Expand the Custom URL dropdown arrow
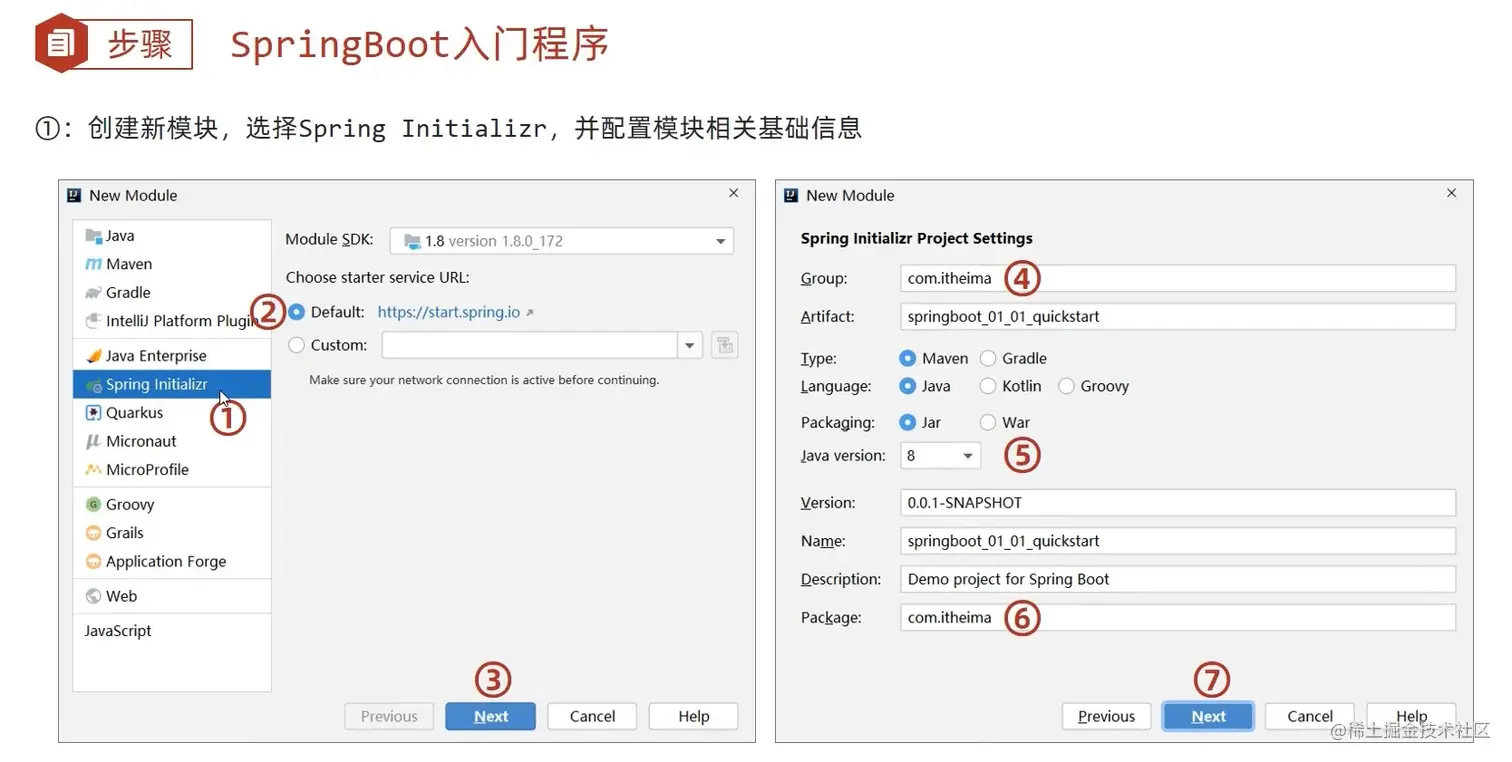Viewport: 1512px width, 762px height. (689, 344)
